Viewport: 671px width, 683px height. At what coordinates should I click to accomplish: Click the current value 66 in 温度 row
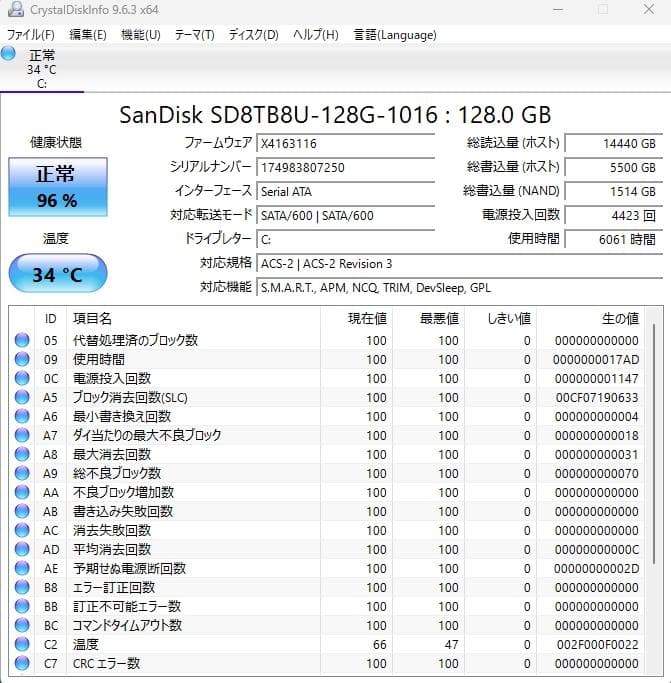click(x=380, y=644)
